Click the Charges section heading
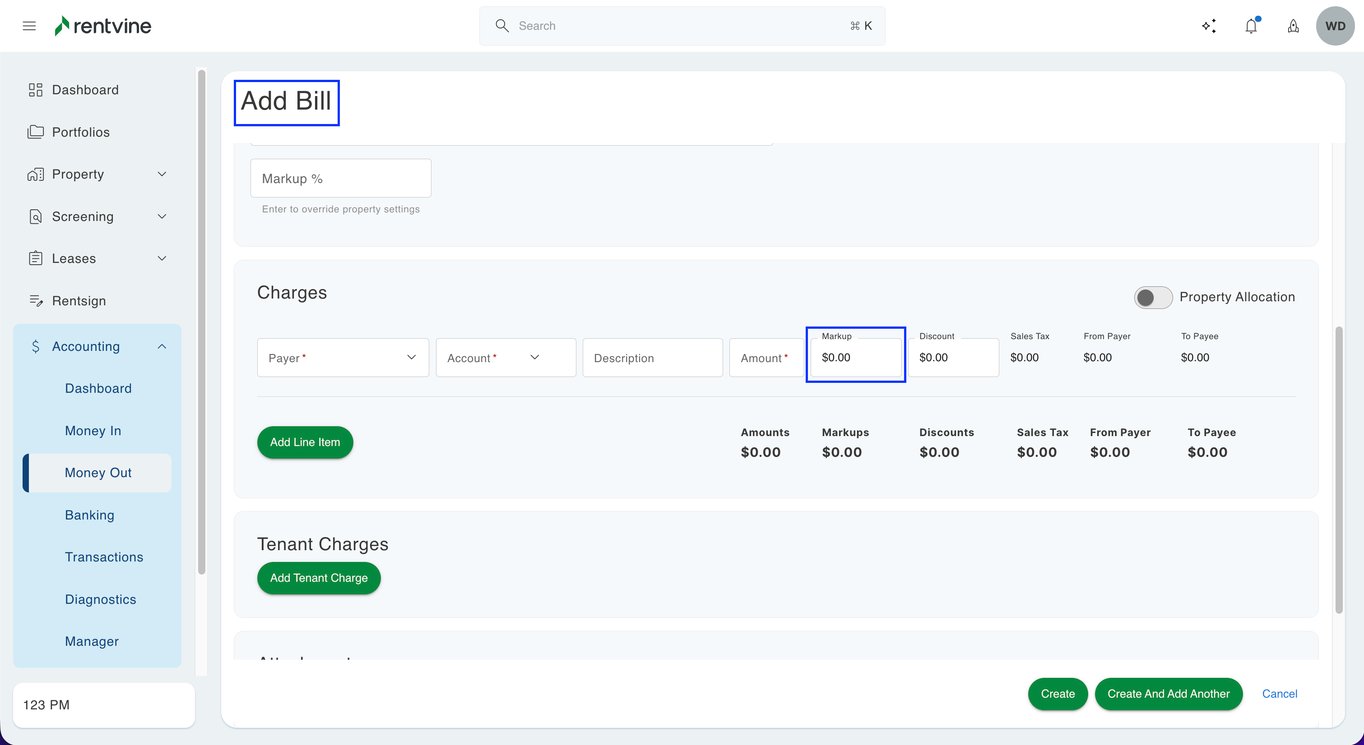The image size is (1364, 745). [x=292, y=292]
